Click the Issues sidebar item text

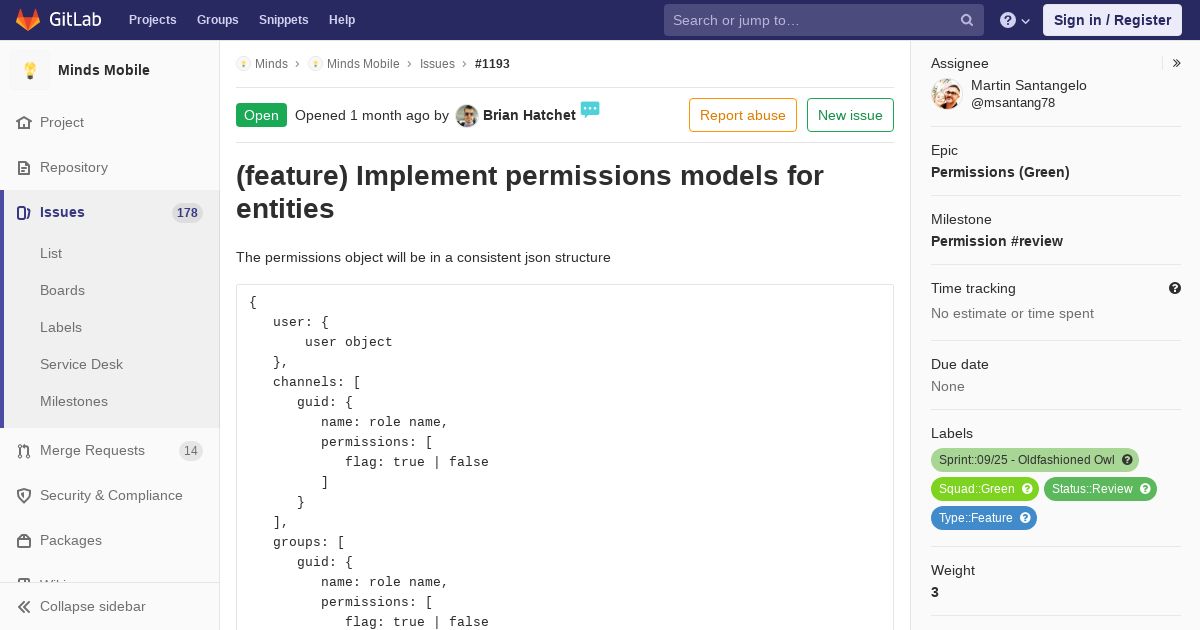(62, 212)
